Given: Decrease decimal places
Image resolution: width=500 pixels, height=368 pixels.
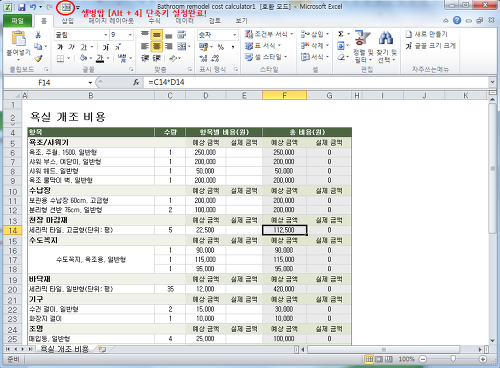Looking at the screenshot, I should tap(215, 58).
